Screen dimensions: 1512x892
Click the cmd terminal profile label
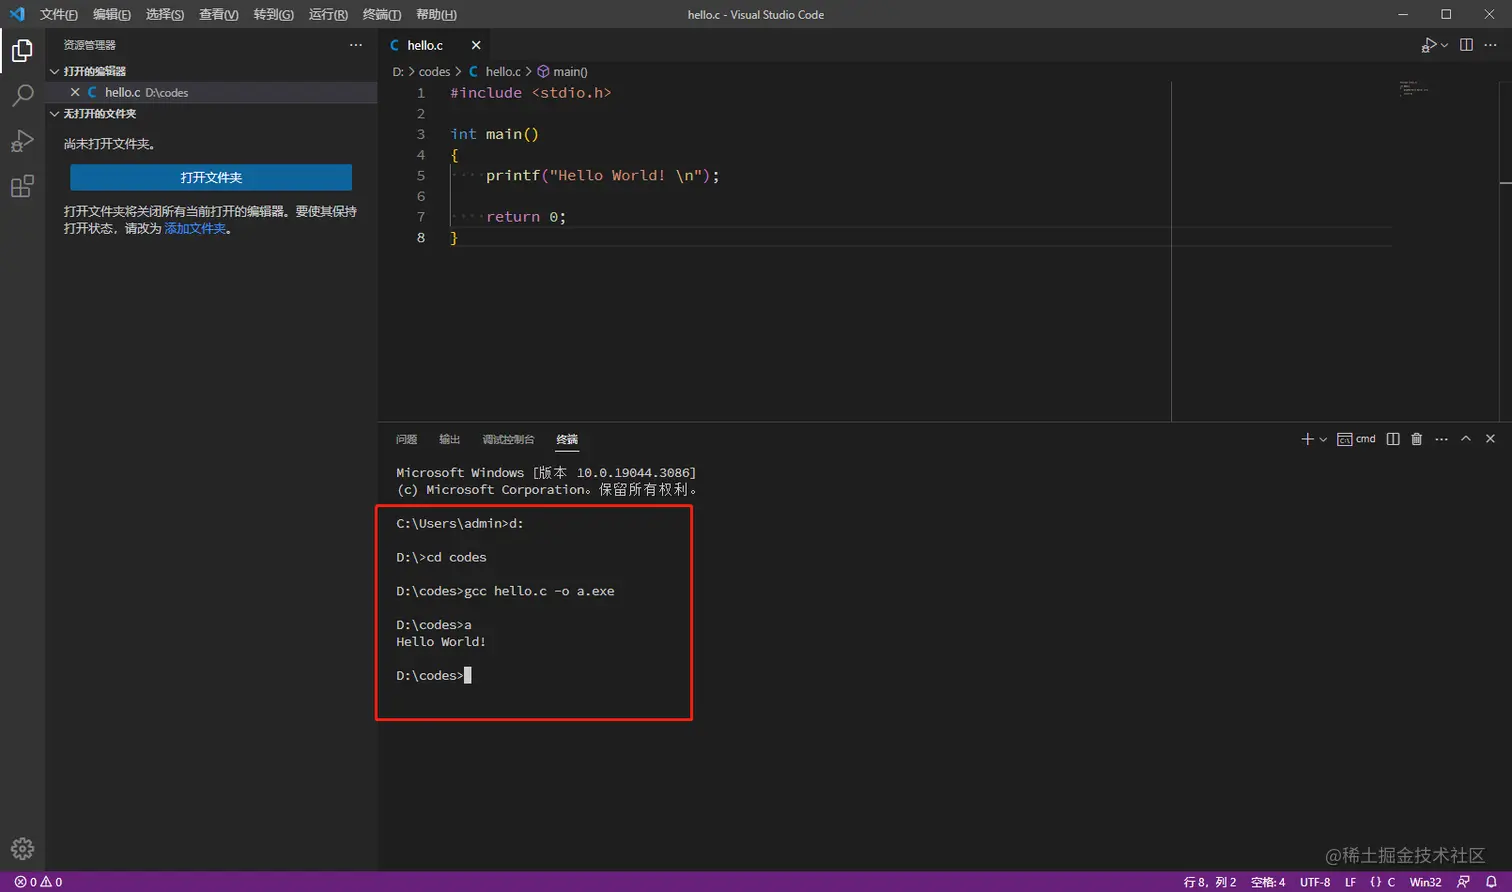(x=1357, y=439)
